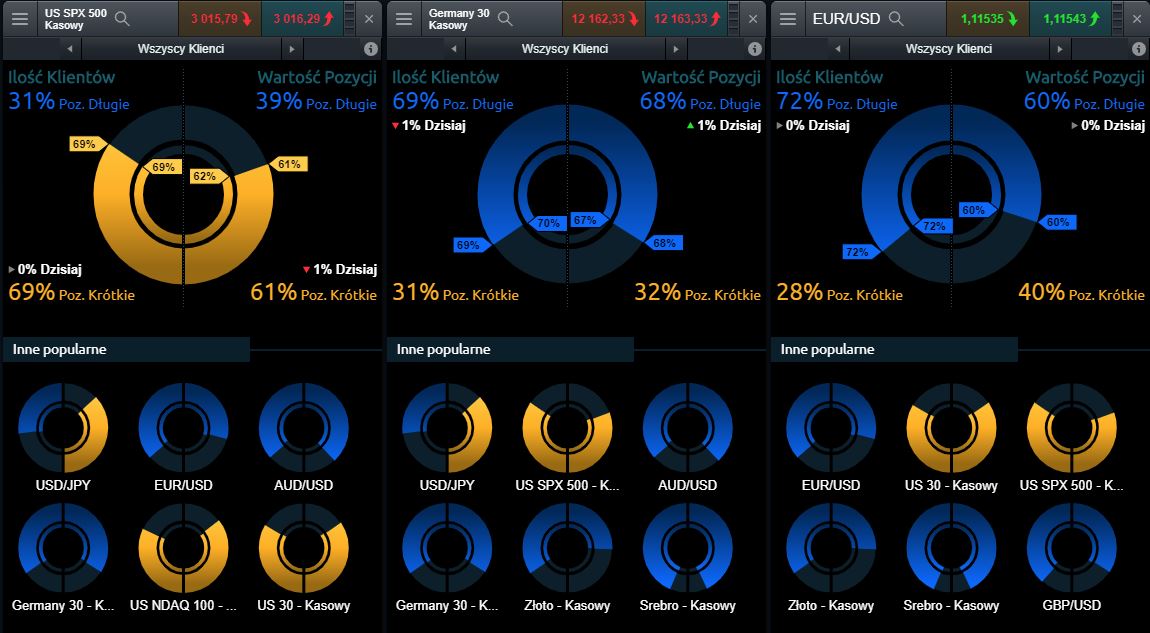Go to next client group in EUR/USD panel
This screenshot has height=633, width=1150.
pos(1059,48)
